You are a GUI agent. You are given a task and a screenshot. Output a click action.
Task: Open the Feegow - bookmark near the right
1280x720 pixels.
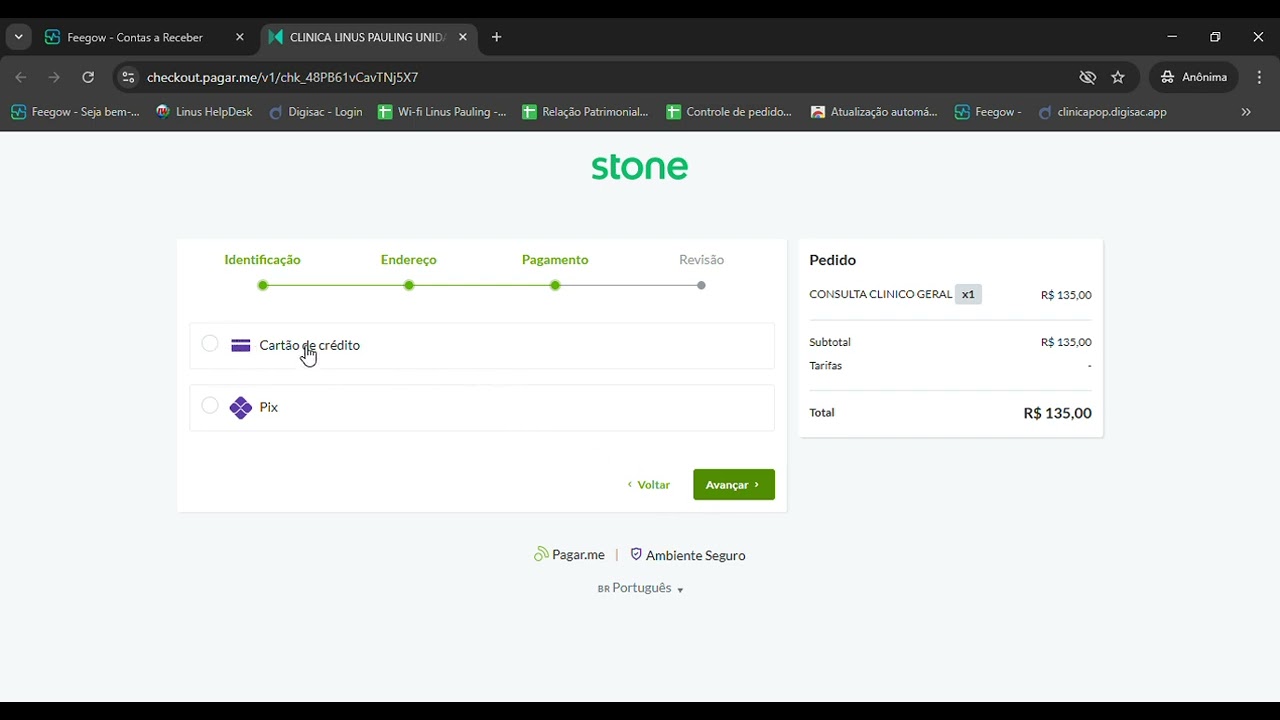(989, 112)
